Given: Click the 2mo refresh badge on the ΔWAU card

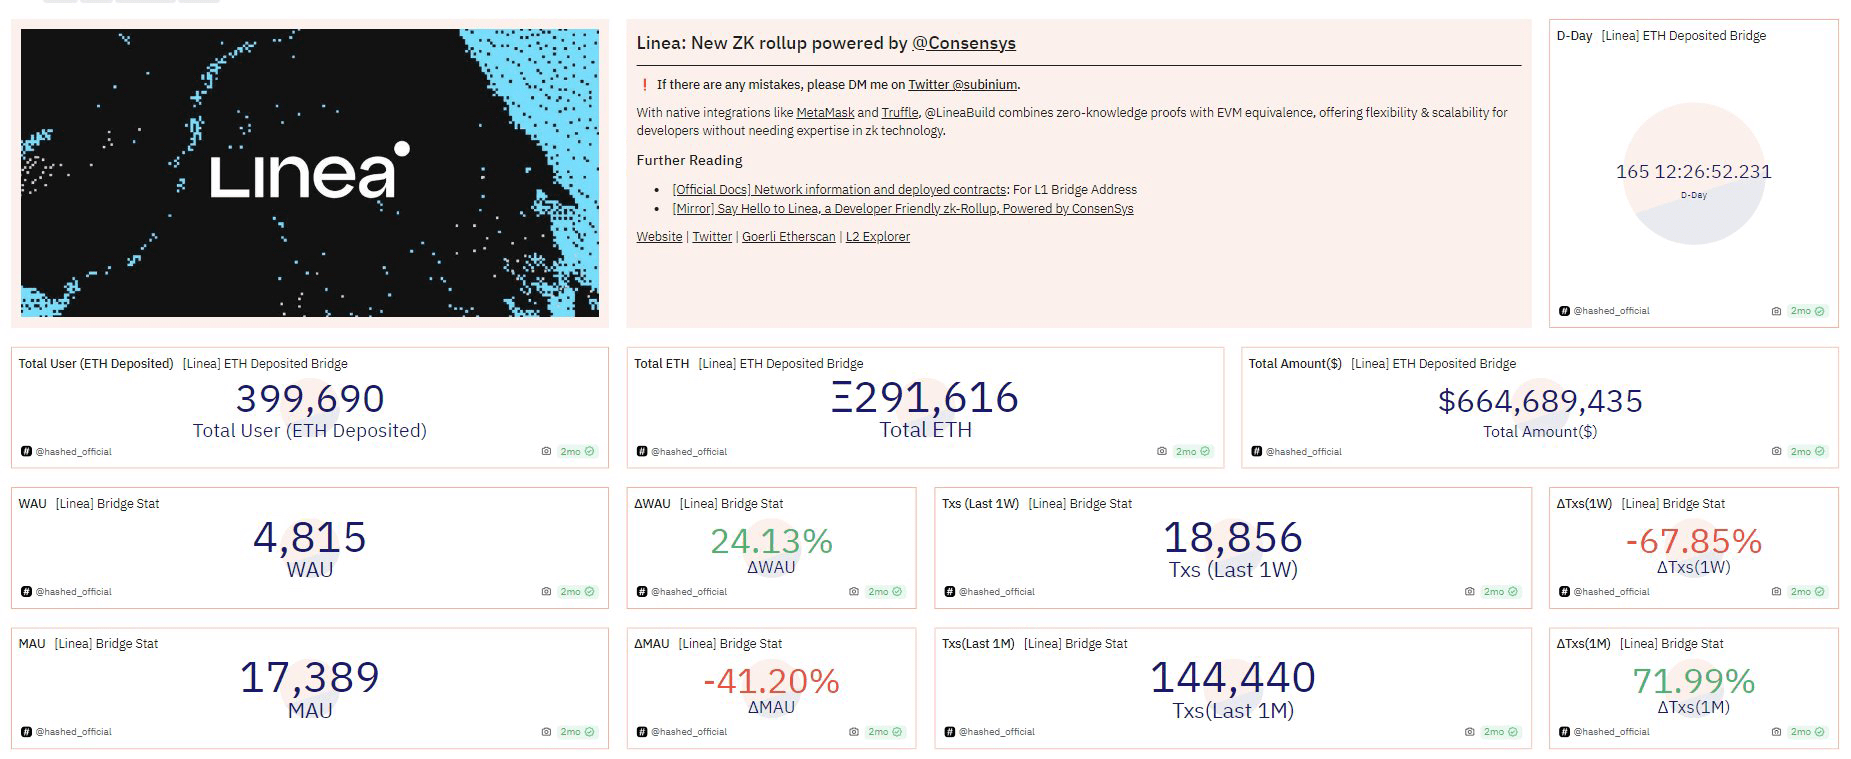Looking at the screenshot, I should click(x=885, y=592).
